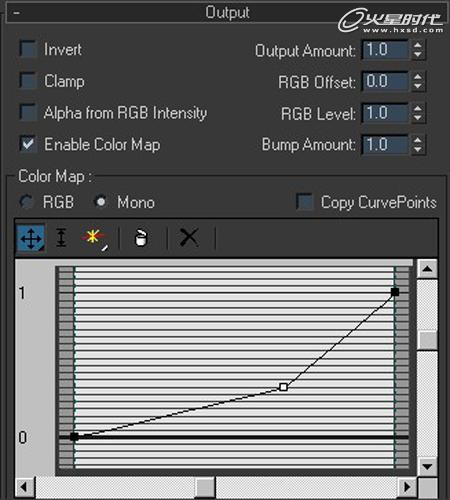Click the curve graph scroll down arrow
Screen dimensions: 450x500
[427, 466]
